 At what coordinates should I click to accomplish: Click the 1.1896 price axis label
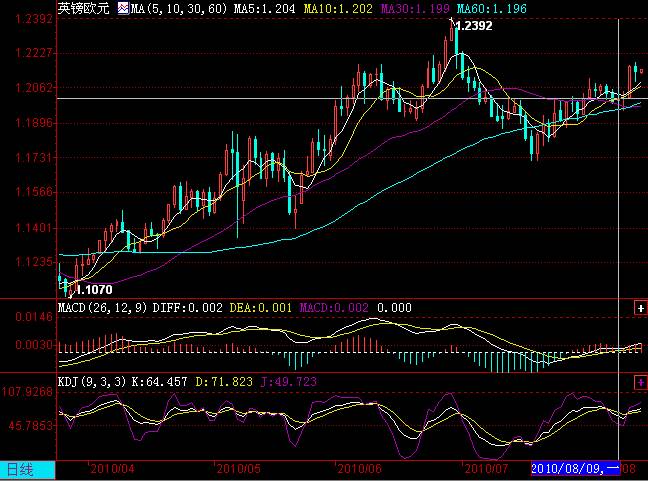(34, 123)
